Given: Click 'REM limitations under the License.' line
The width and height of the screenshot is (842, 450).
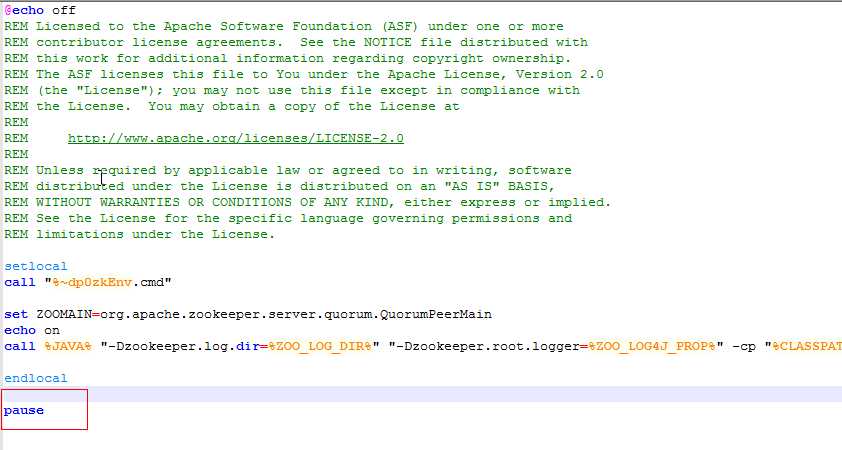Looking at the screenshot, I should (x=140, y=235).
